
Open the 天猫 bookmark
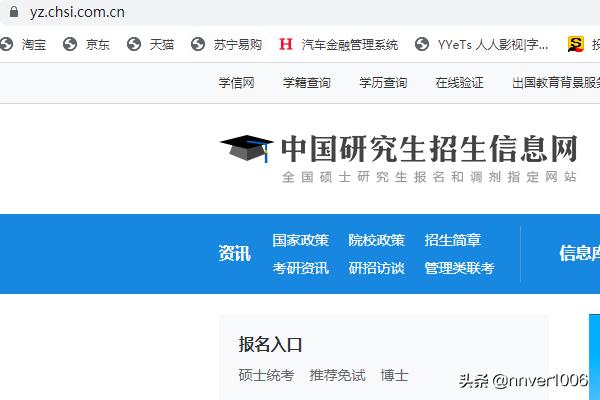tap(161, 45)
